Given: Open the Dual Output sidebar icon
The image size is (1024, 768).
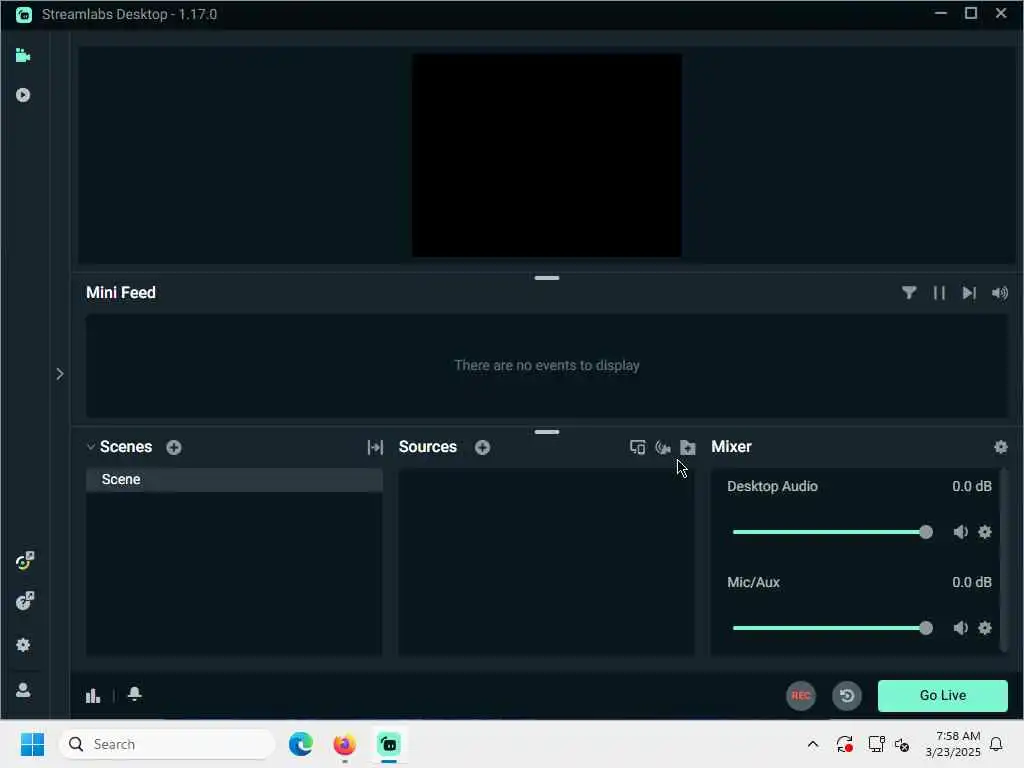Looking at the screenshot, I should pos(24,601).
